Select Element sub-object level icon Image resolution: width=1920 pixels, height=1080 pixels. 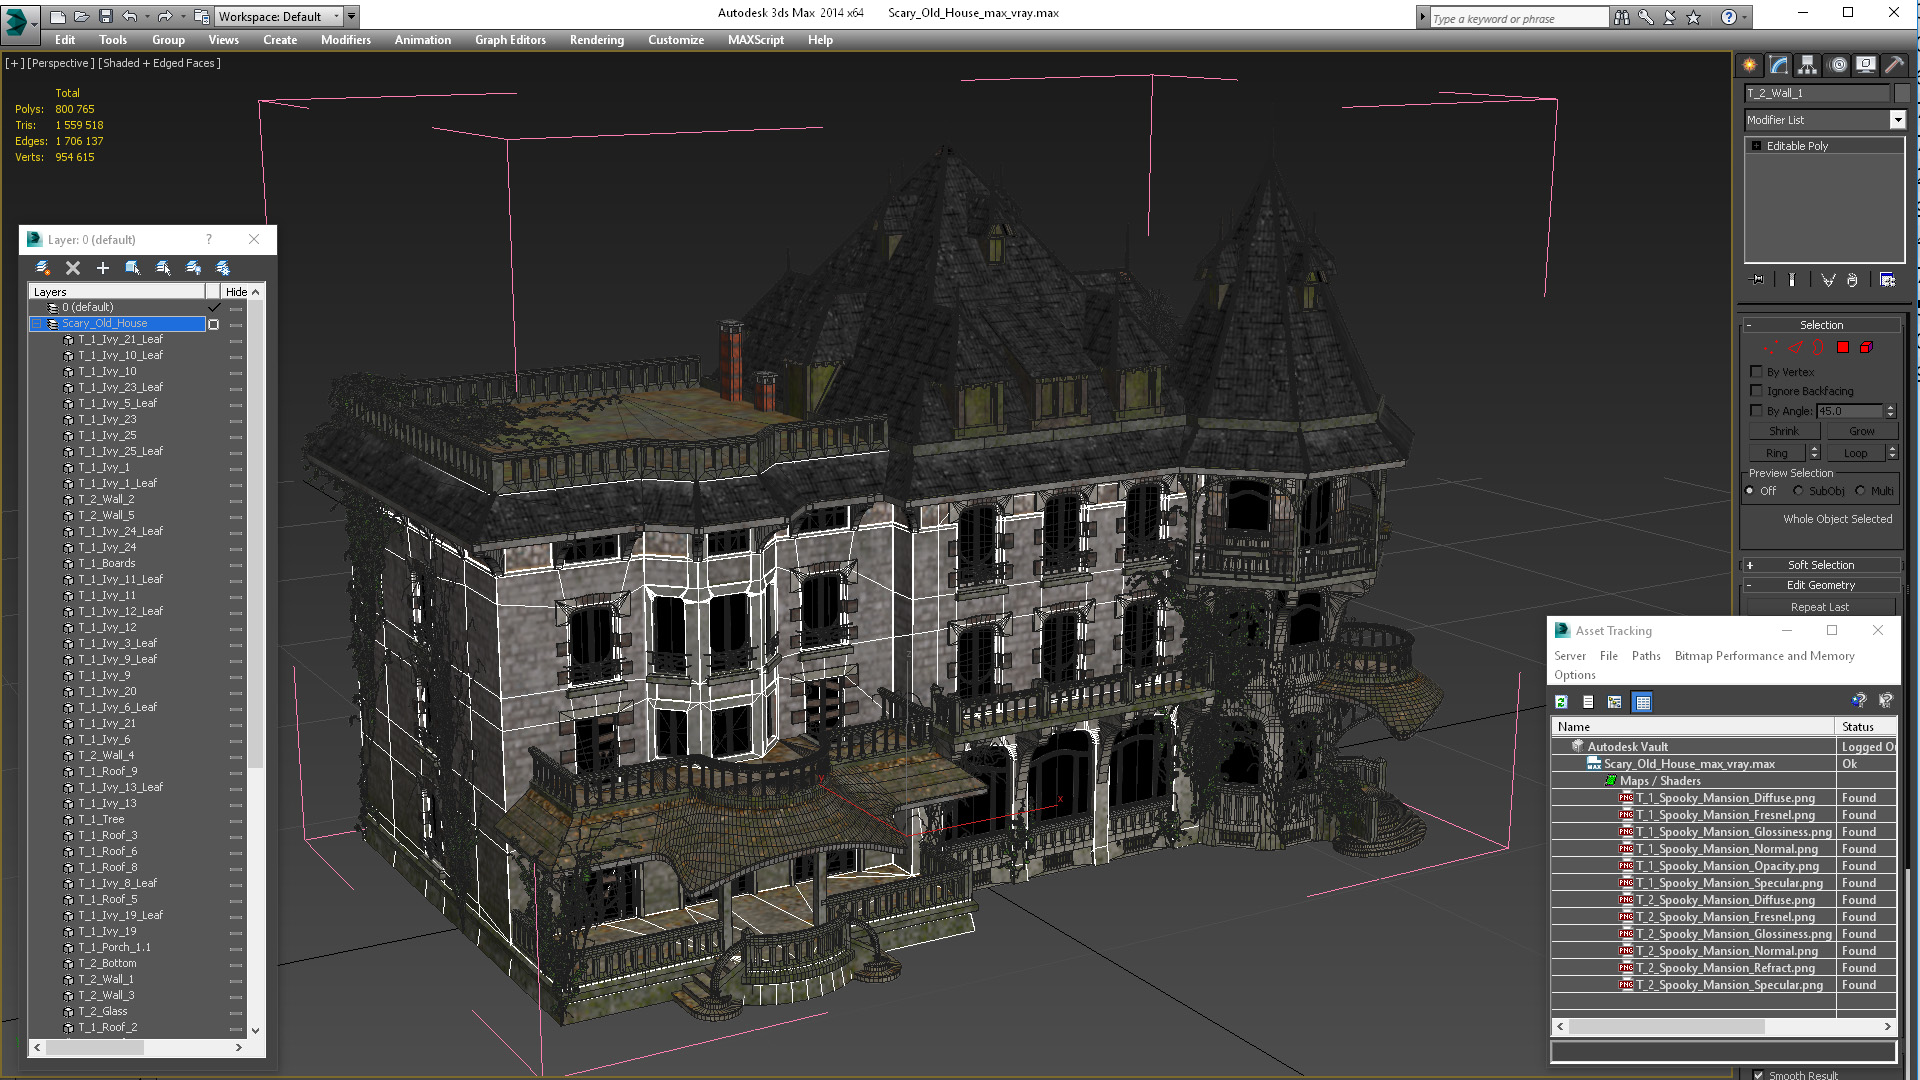point(1867,348)
